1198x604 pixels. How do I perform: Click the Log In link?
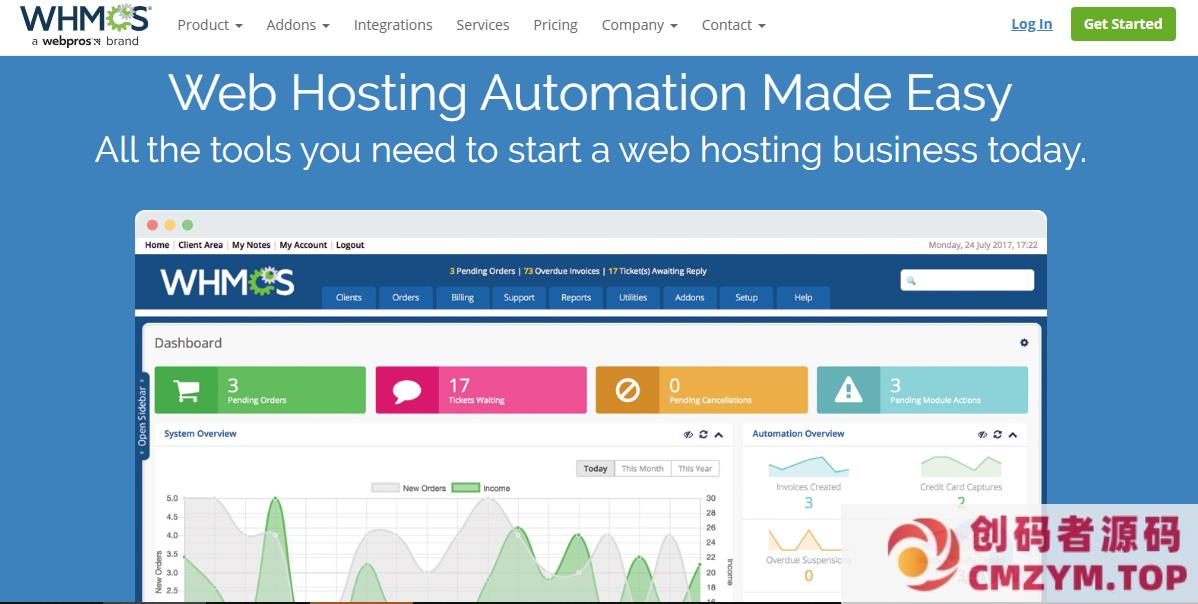click(1031, 24)
